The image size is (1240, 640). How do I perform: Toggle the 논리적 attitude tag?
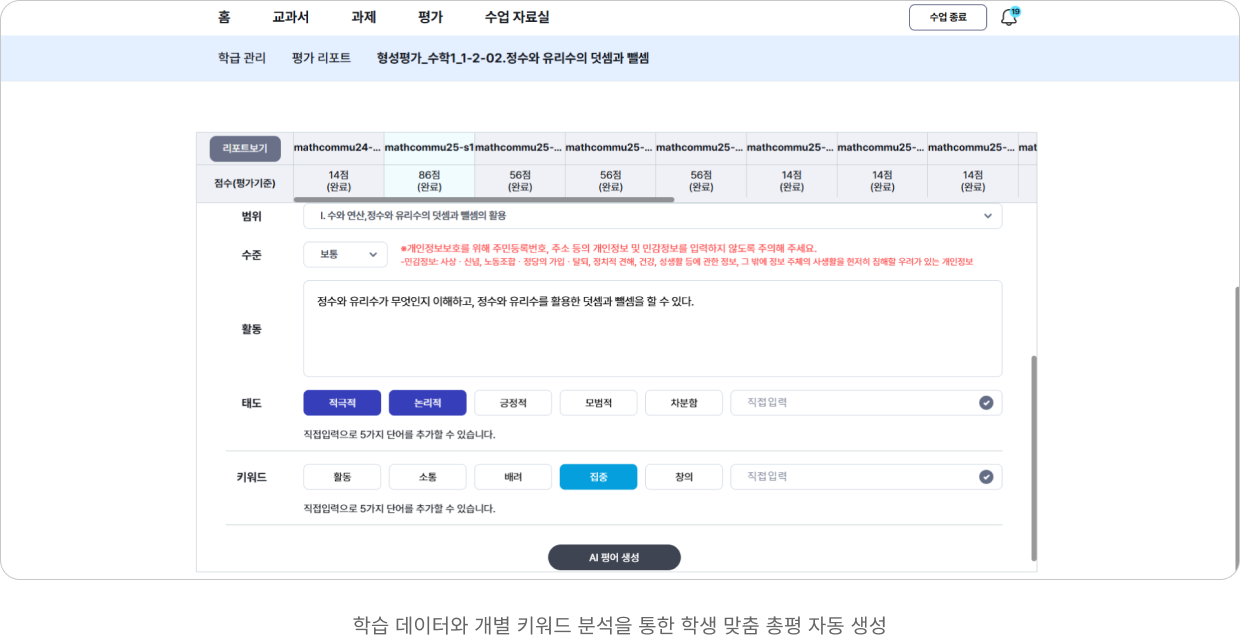[427, 403]
